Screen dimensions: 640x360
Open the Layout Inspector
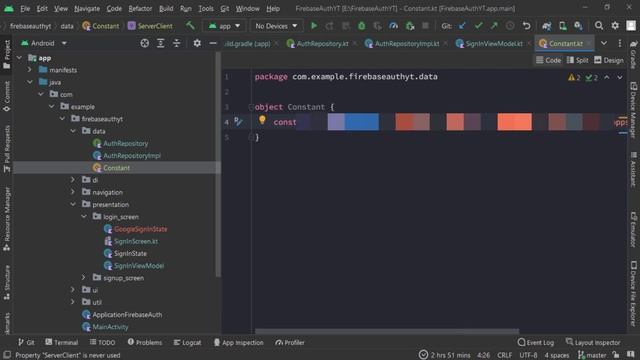tap(593, 342)
